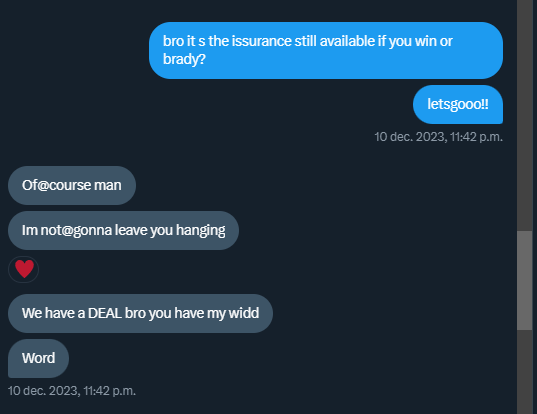The height and width of the screenshot is (414, 537).
Task: Click the 'Of@course man' received message
Action: 72,185
